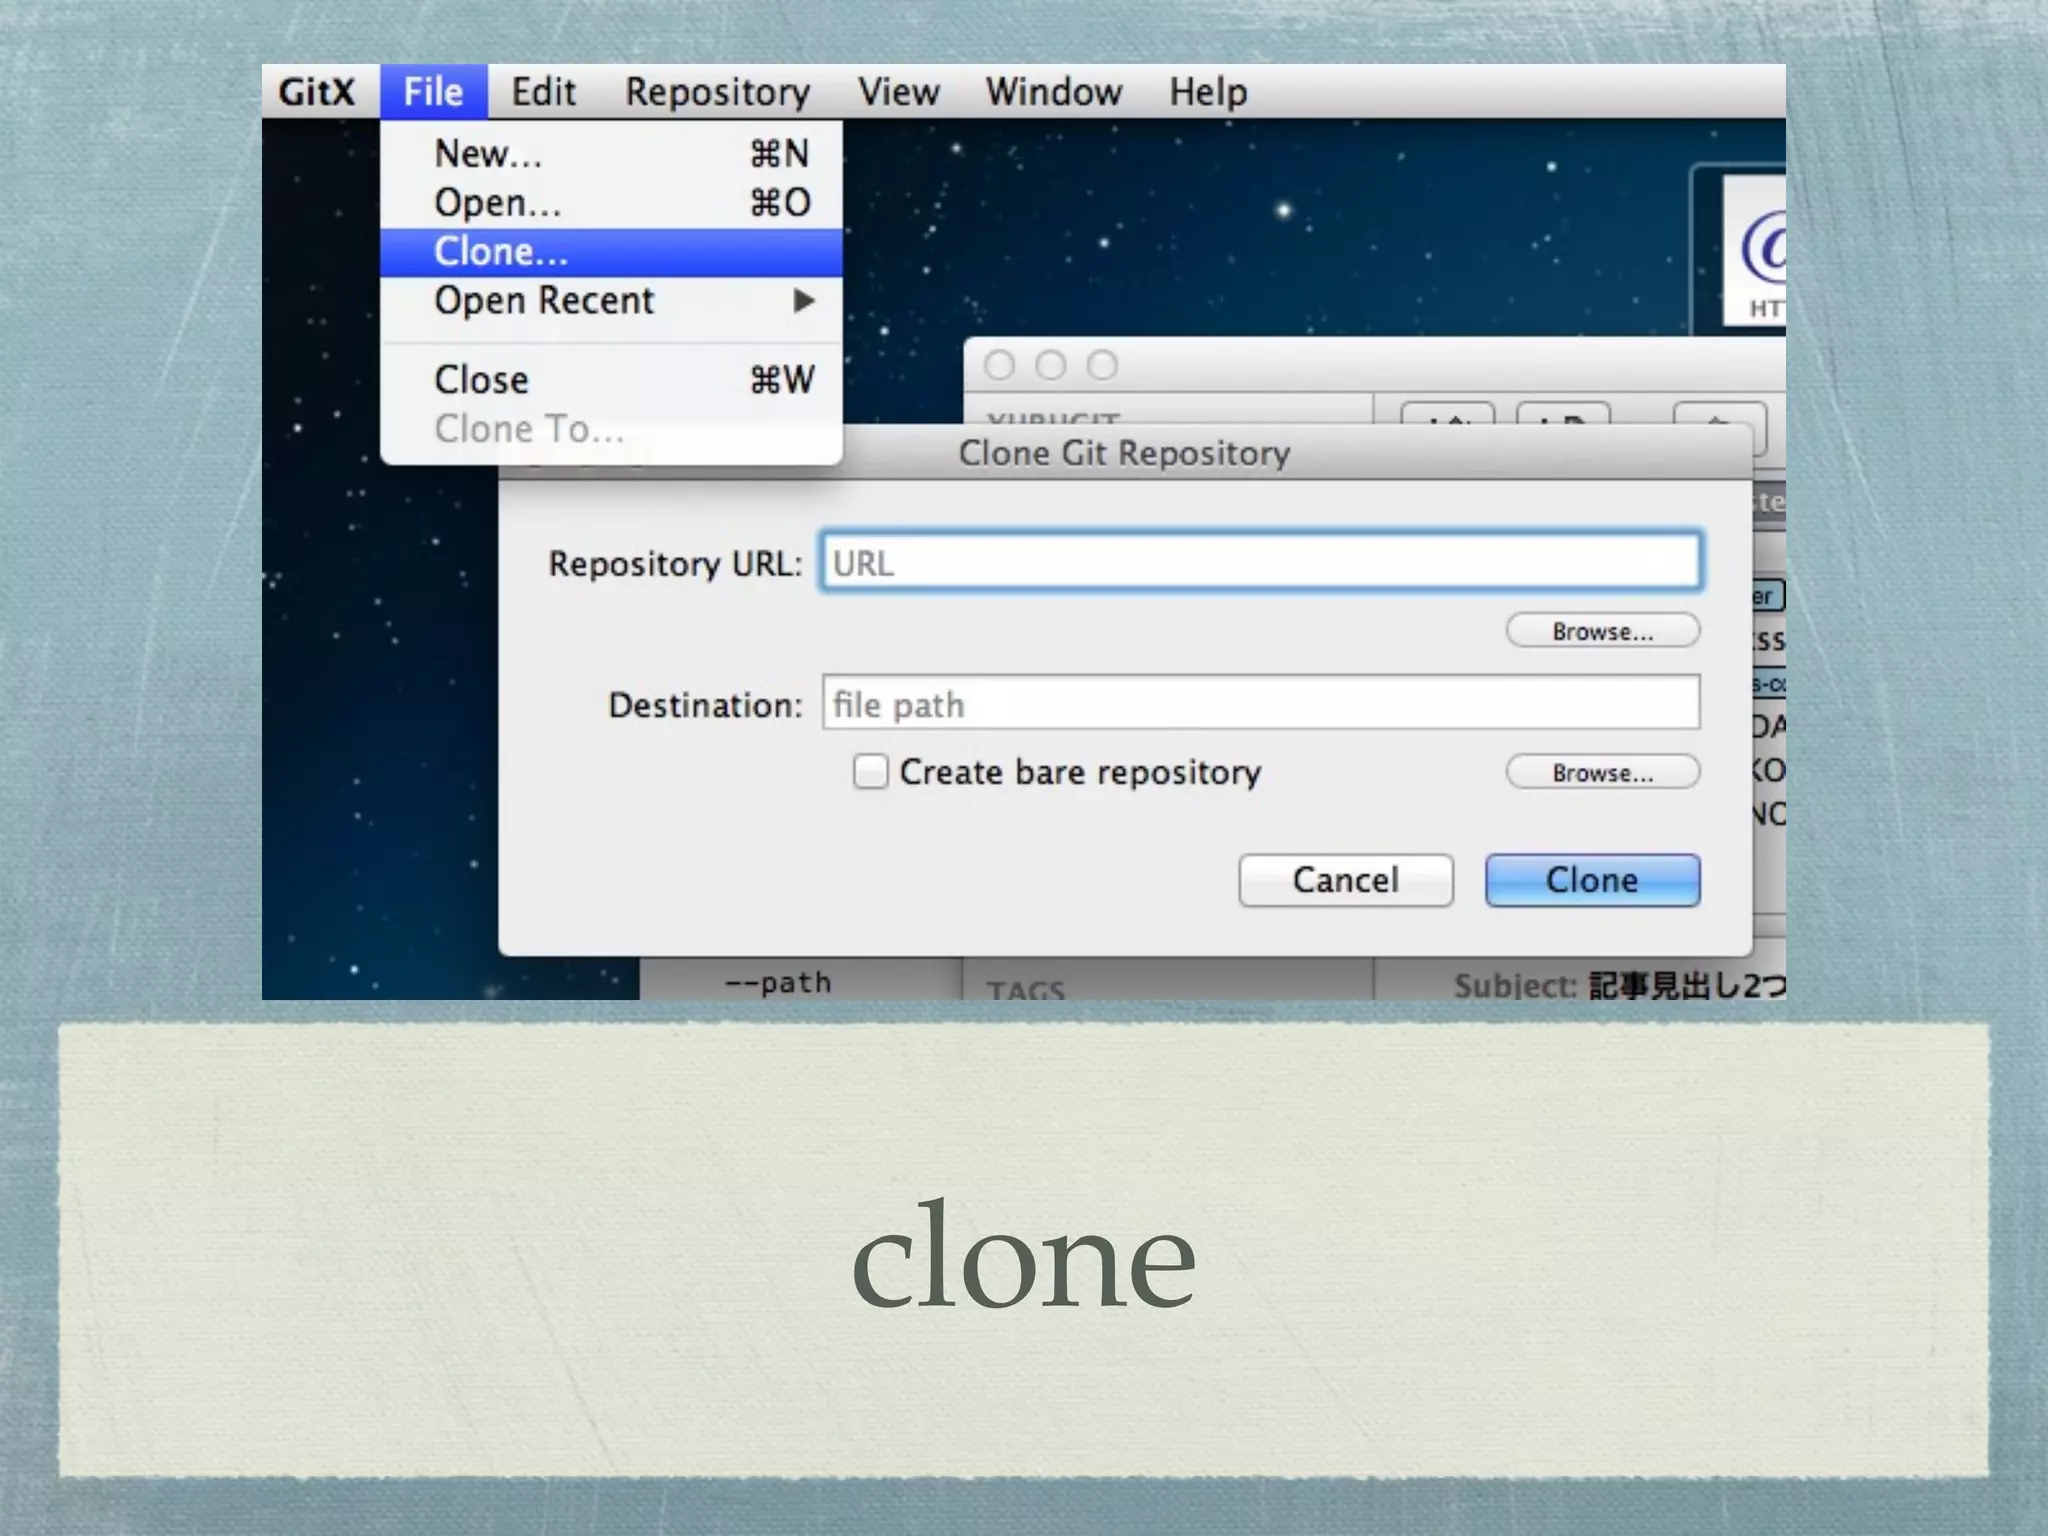Click the "Repository URL:" label
This screenshot has height=1536, width=2048.
point(675,564)
